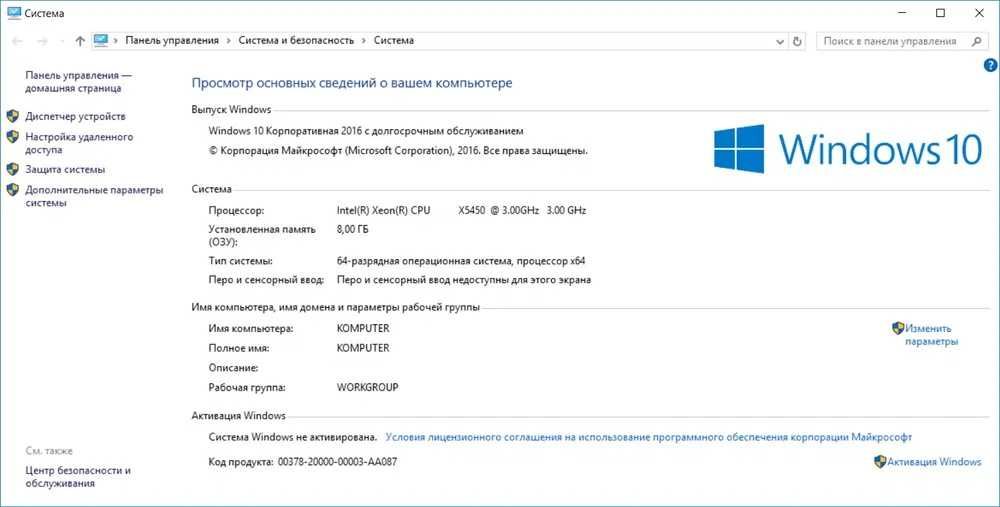Click the Активация Windows link

(x=934, y=462)
